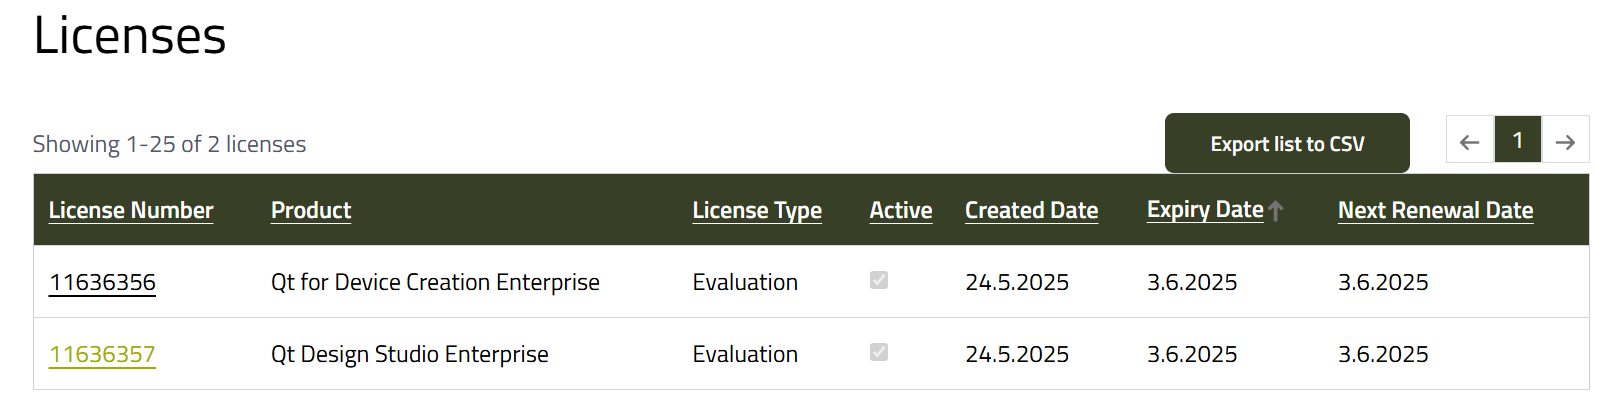Click next renewal date of license 11636357

tap(1383, 354)
